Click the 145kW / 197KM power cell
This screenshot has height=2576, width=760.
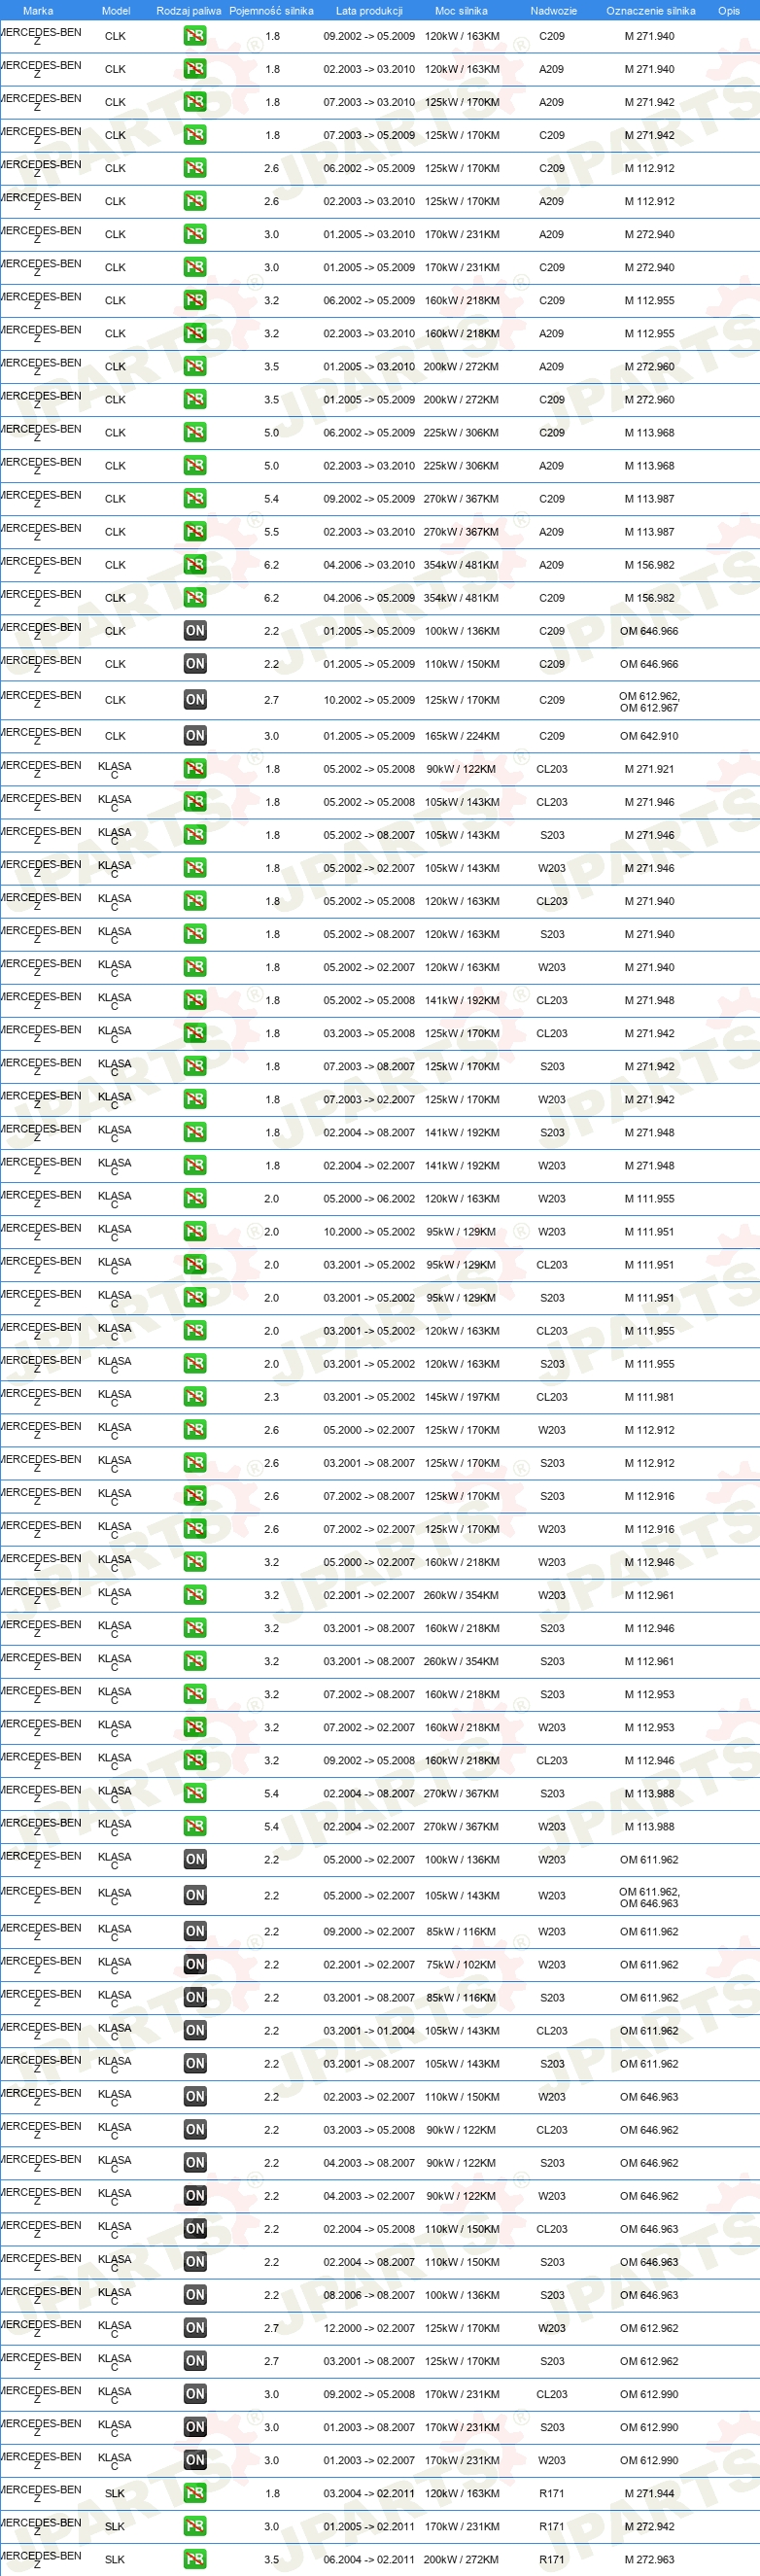462,1398
